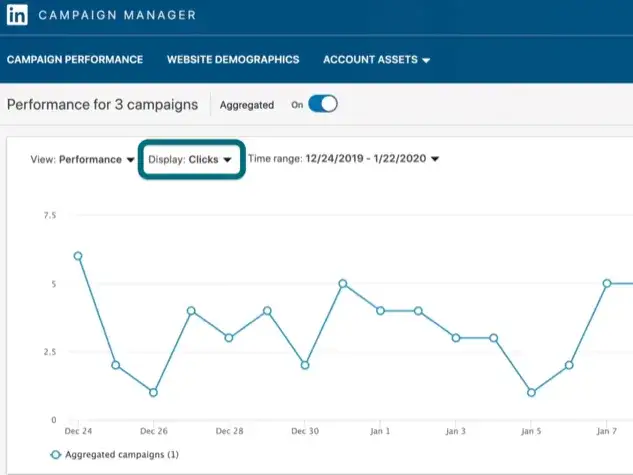Select the Jan 5 data point

point(531,392)
